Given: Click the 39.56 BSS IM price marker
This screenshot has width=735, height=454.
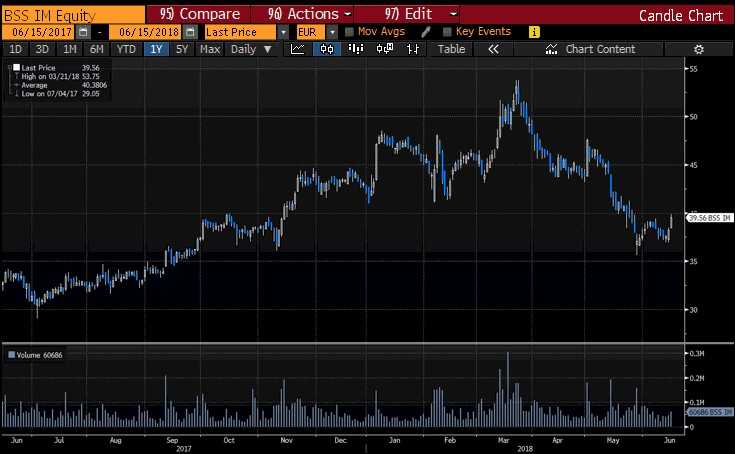Looking at the screenshot, I should pos(709,218).
